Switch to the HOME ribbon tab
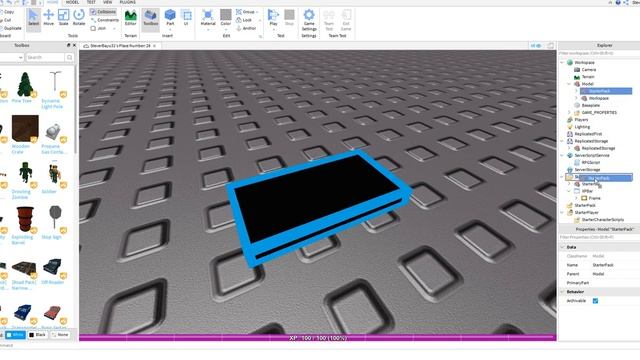The width and height of the screenshot is (640, 360). tap(53, 2)
